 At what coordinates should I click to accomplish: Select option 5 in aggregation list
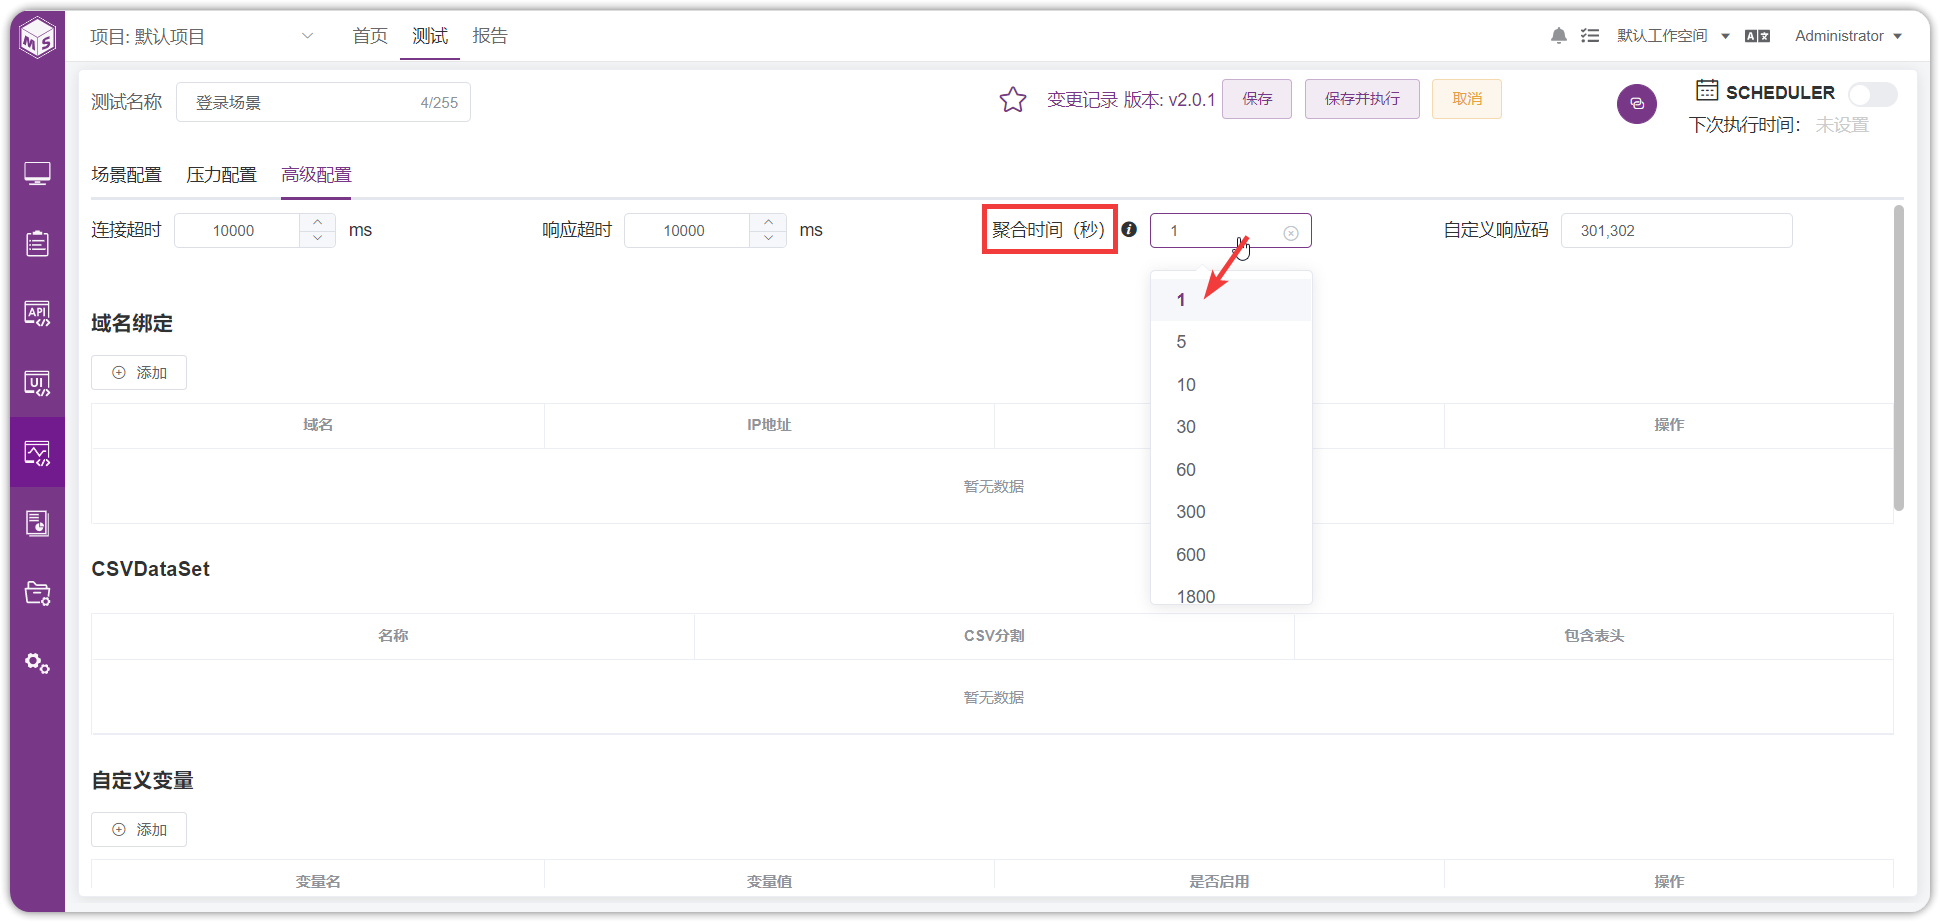(1231, 342)
